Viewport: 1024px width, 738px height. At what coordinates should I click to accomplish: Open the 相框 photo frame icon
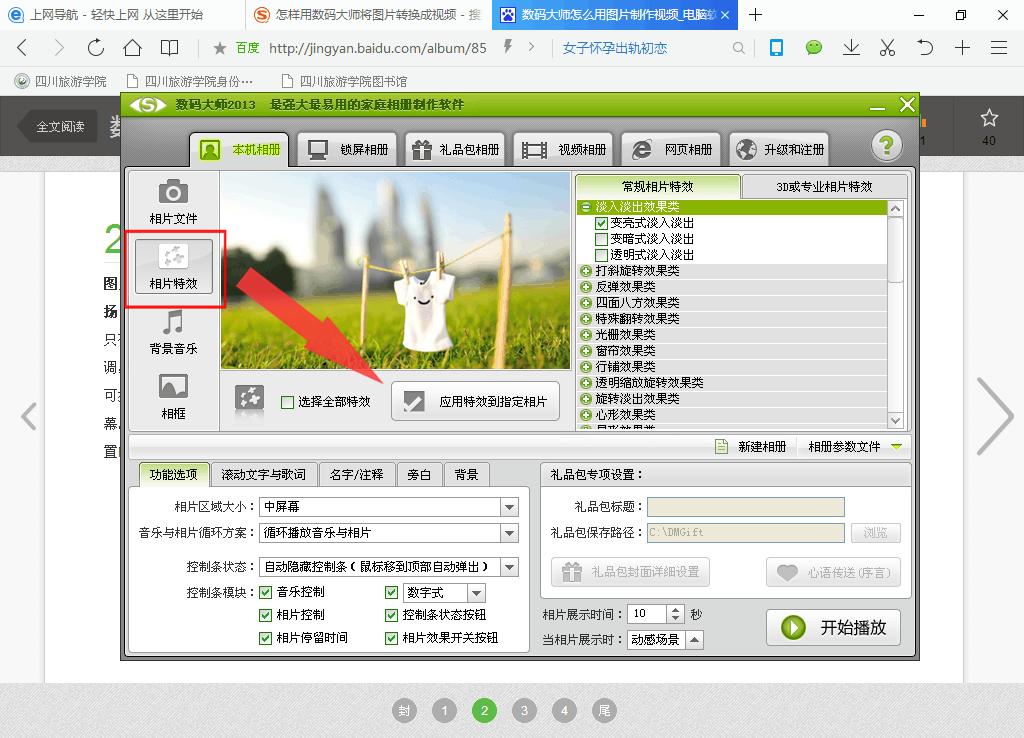pyautogui.click(x=173, y=396)
